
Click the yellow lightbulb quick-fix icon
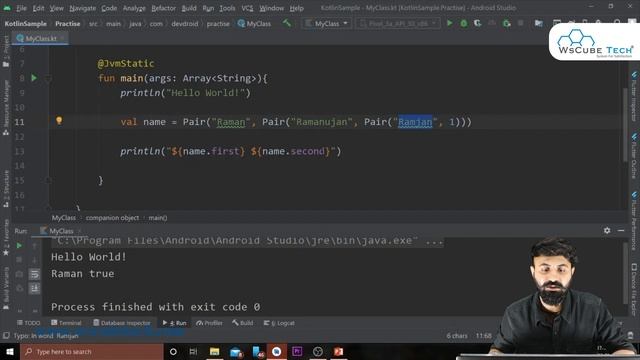click(59, 120)
